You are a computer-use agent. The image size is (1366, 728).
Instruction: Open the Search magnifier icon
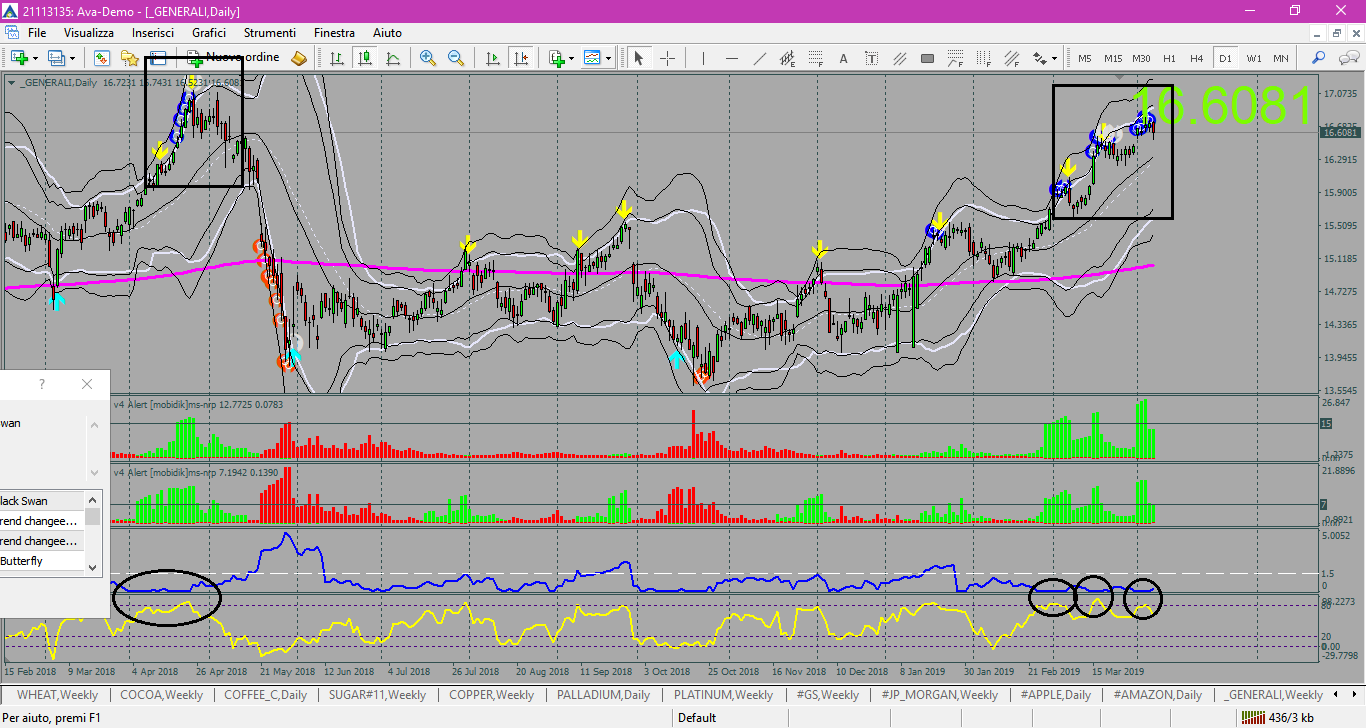[1319, 58]
